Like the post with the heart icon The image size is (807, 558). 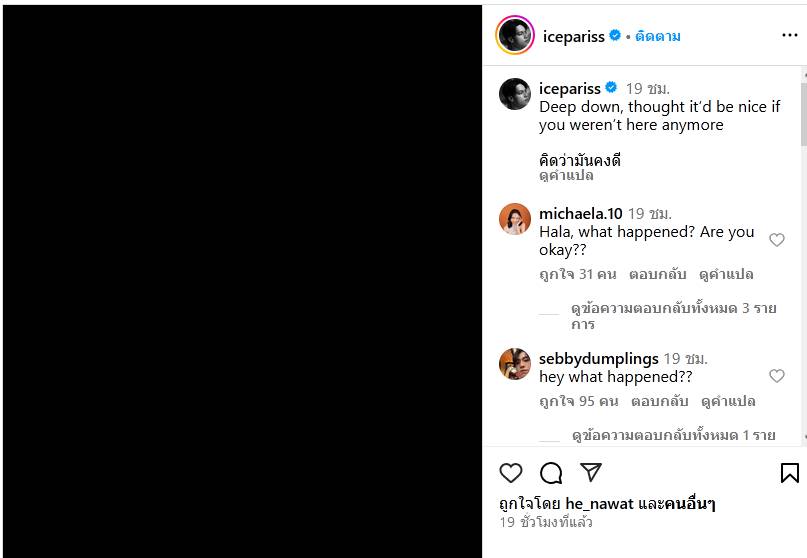pos(510,473)
